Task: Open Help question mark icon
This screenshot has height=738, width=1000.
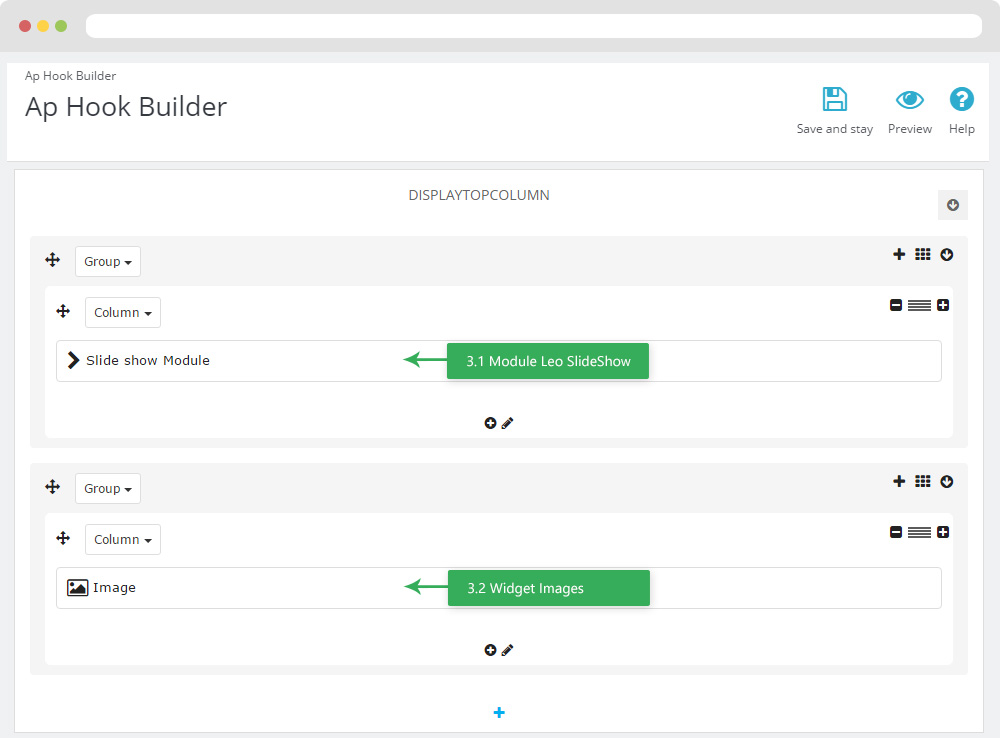Action: click(x=961, y=100)
